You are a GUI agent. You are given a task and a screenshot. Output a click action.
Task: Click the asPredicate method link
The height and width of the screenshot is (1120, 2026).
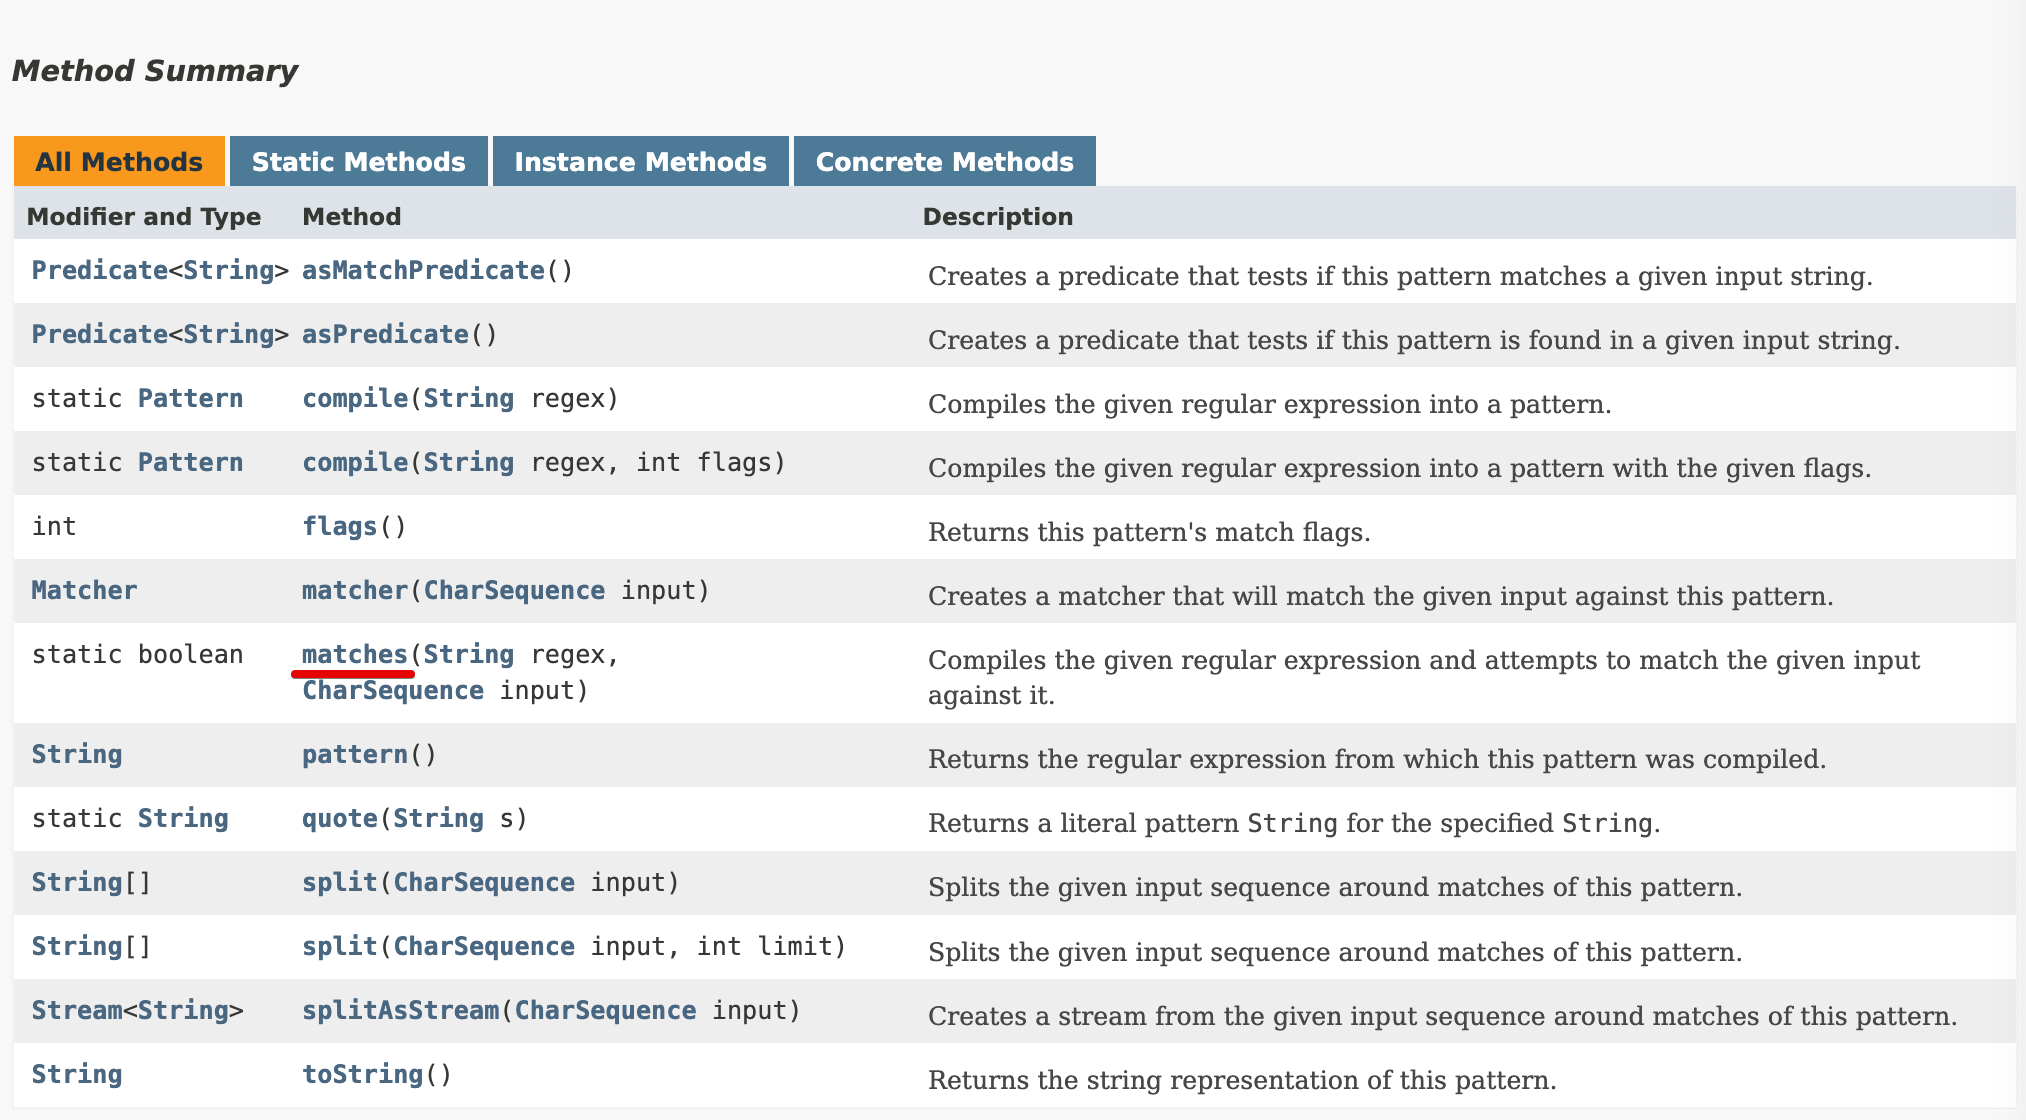(x=385, y=335)
